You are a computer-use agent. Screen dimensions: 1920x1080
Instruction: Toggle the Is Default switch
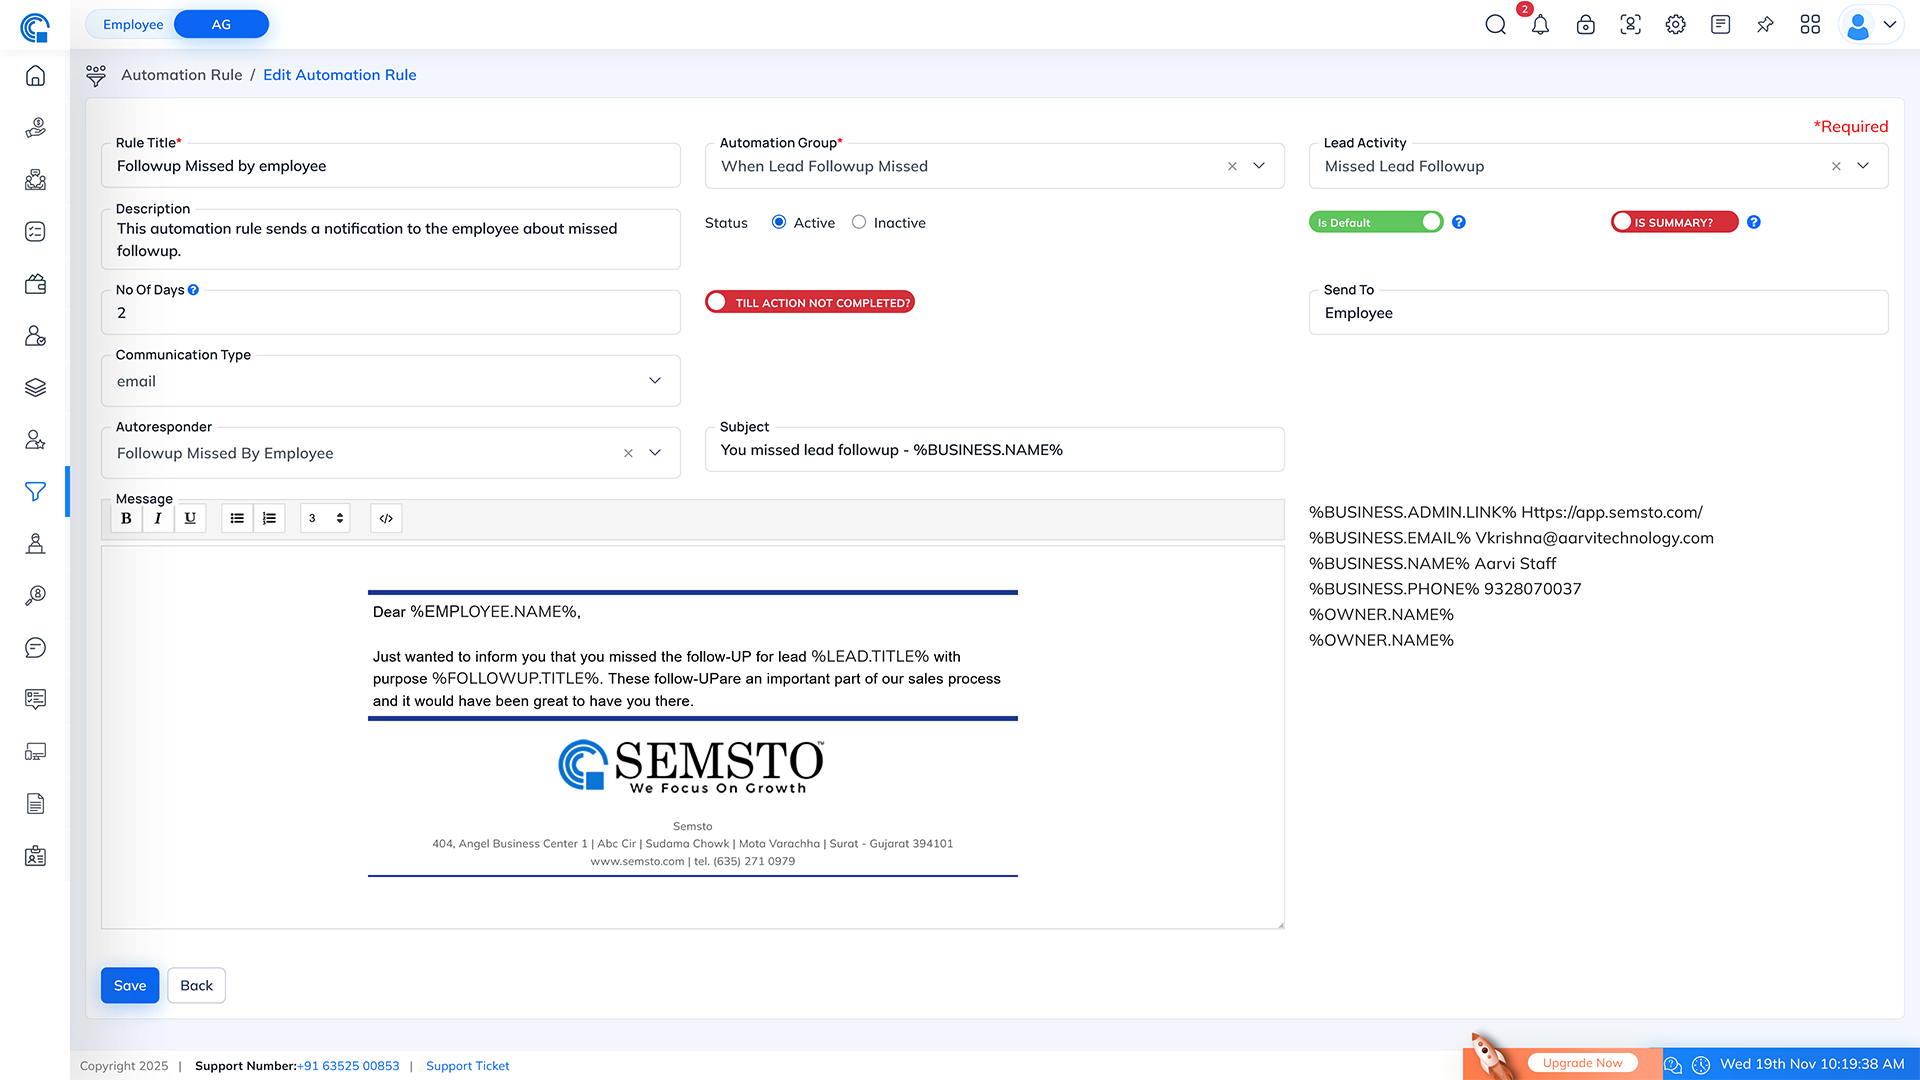[1376, 222]
